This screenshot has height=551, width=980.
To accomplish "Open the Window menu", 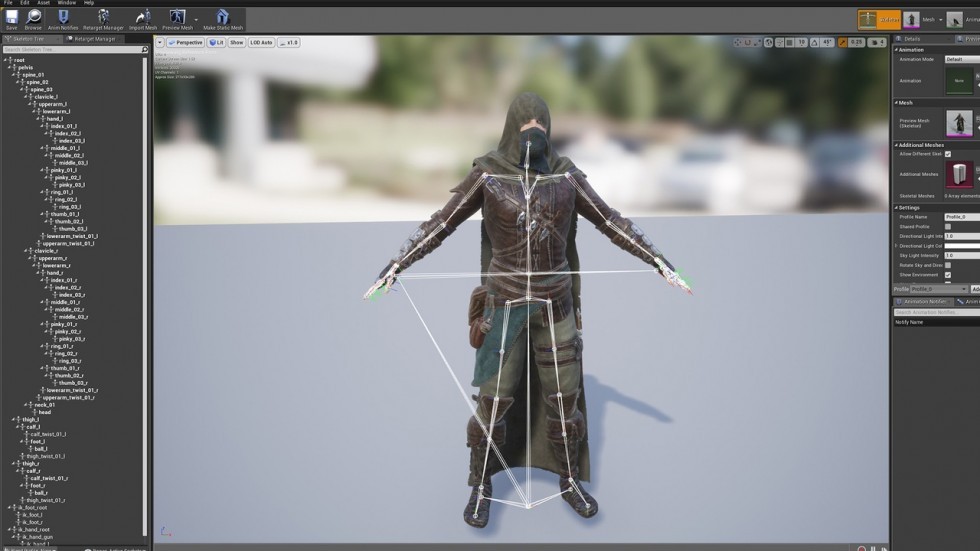I will [66, 2].
